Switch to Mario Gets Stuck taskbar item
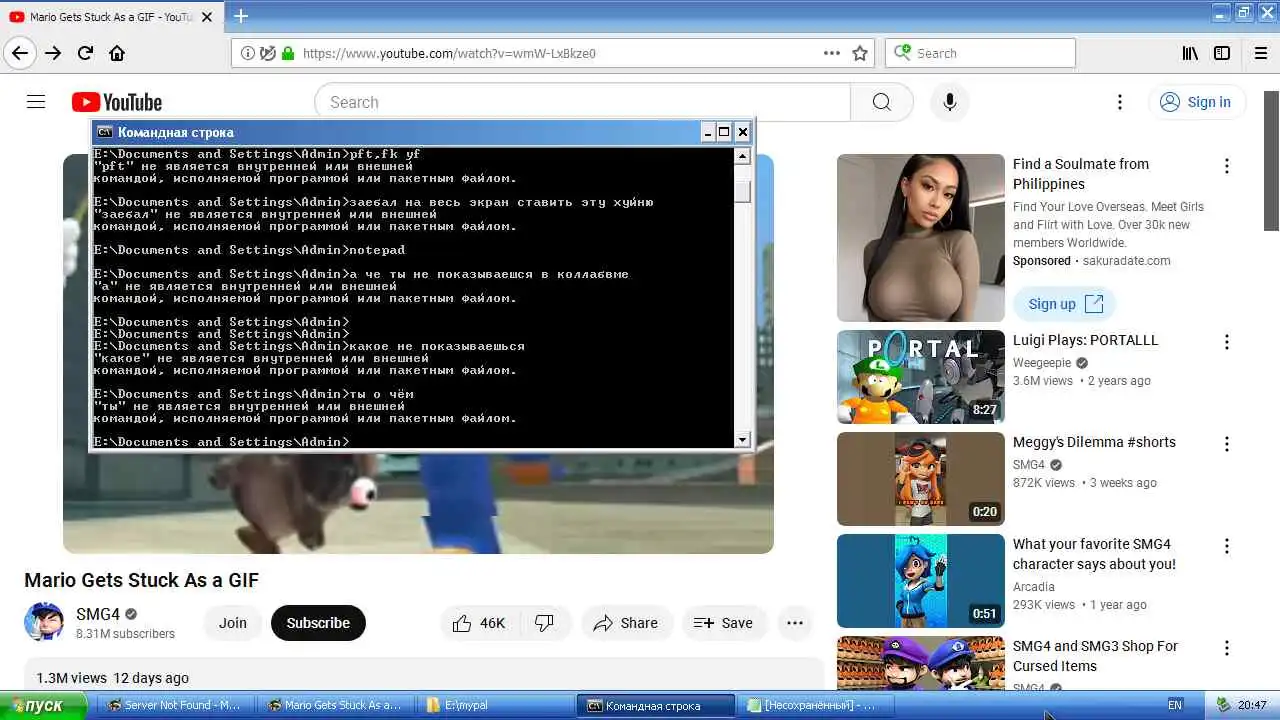Image resolution: width=1280 pixels, height=720 pixels. [x=335, y=705]
